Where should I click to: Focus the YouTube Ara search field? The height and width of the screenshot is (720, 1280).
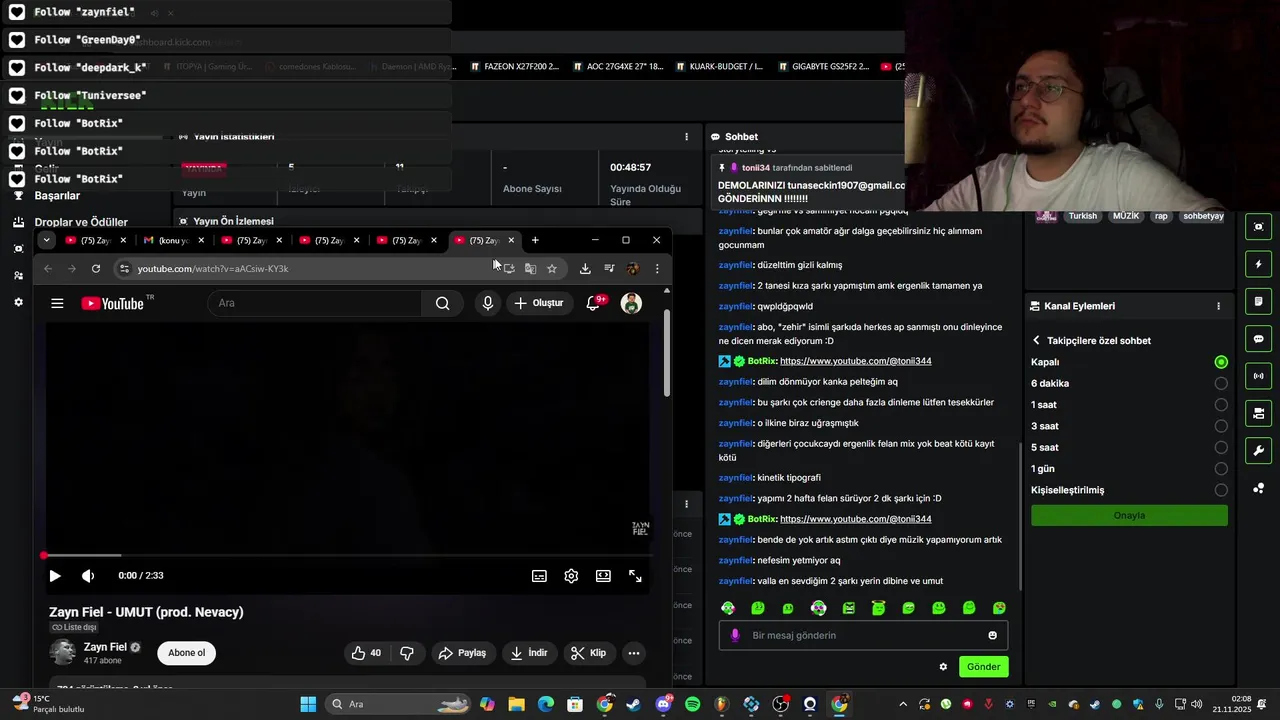tap(315, 303)
